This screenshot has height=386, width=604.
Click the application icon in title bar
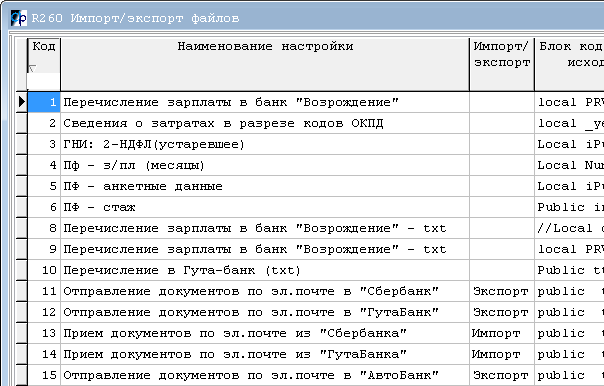pos(18,18)
